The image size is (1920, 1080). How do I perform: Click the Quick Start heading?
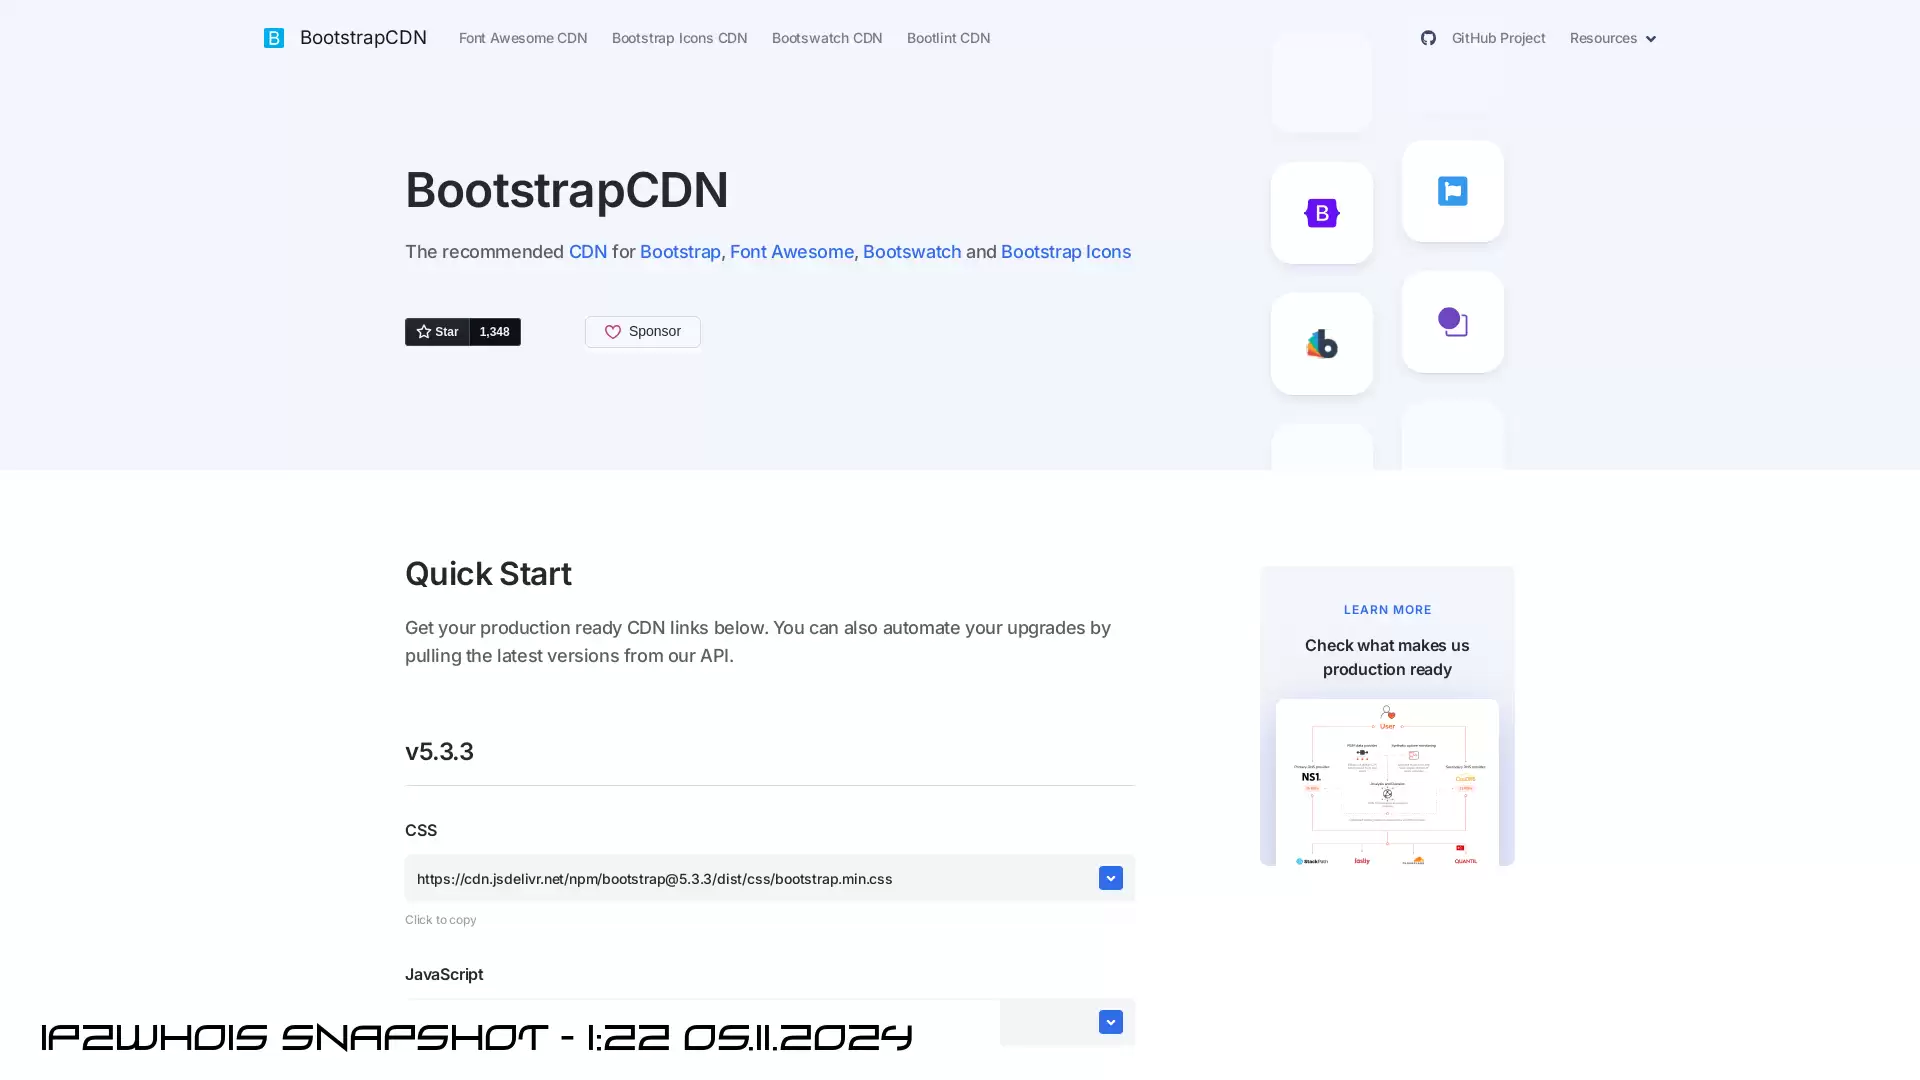click(x=488, y=574)
